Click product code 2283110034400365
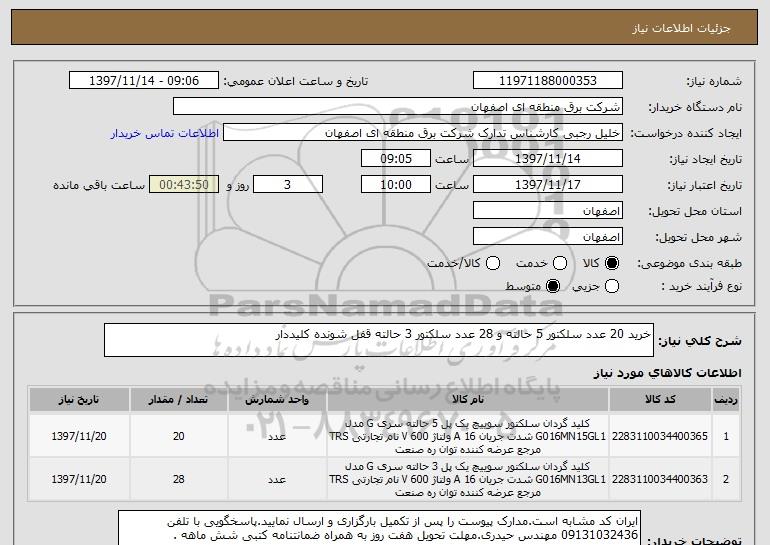The image size is (770, 545). coord(660,436)
